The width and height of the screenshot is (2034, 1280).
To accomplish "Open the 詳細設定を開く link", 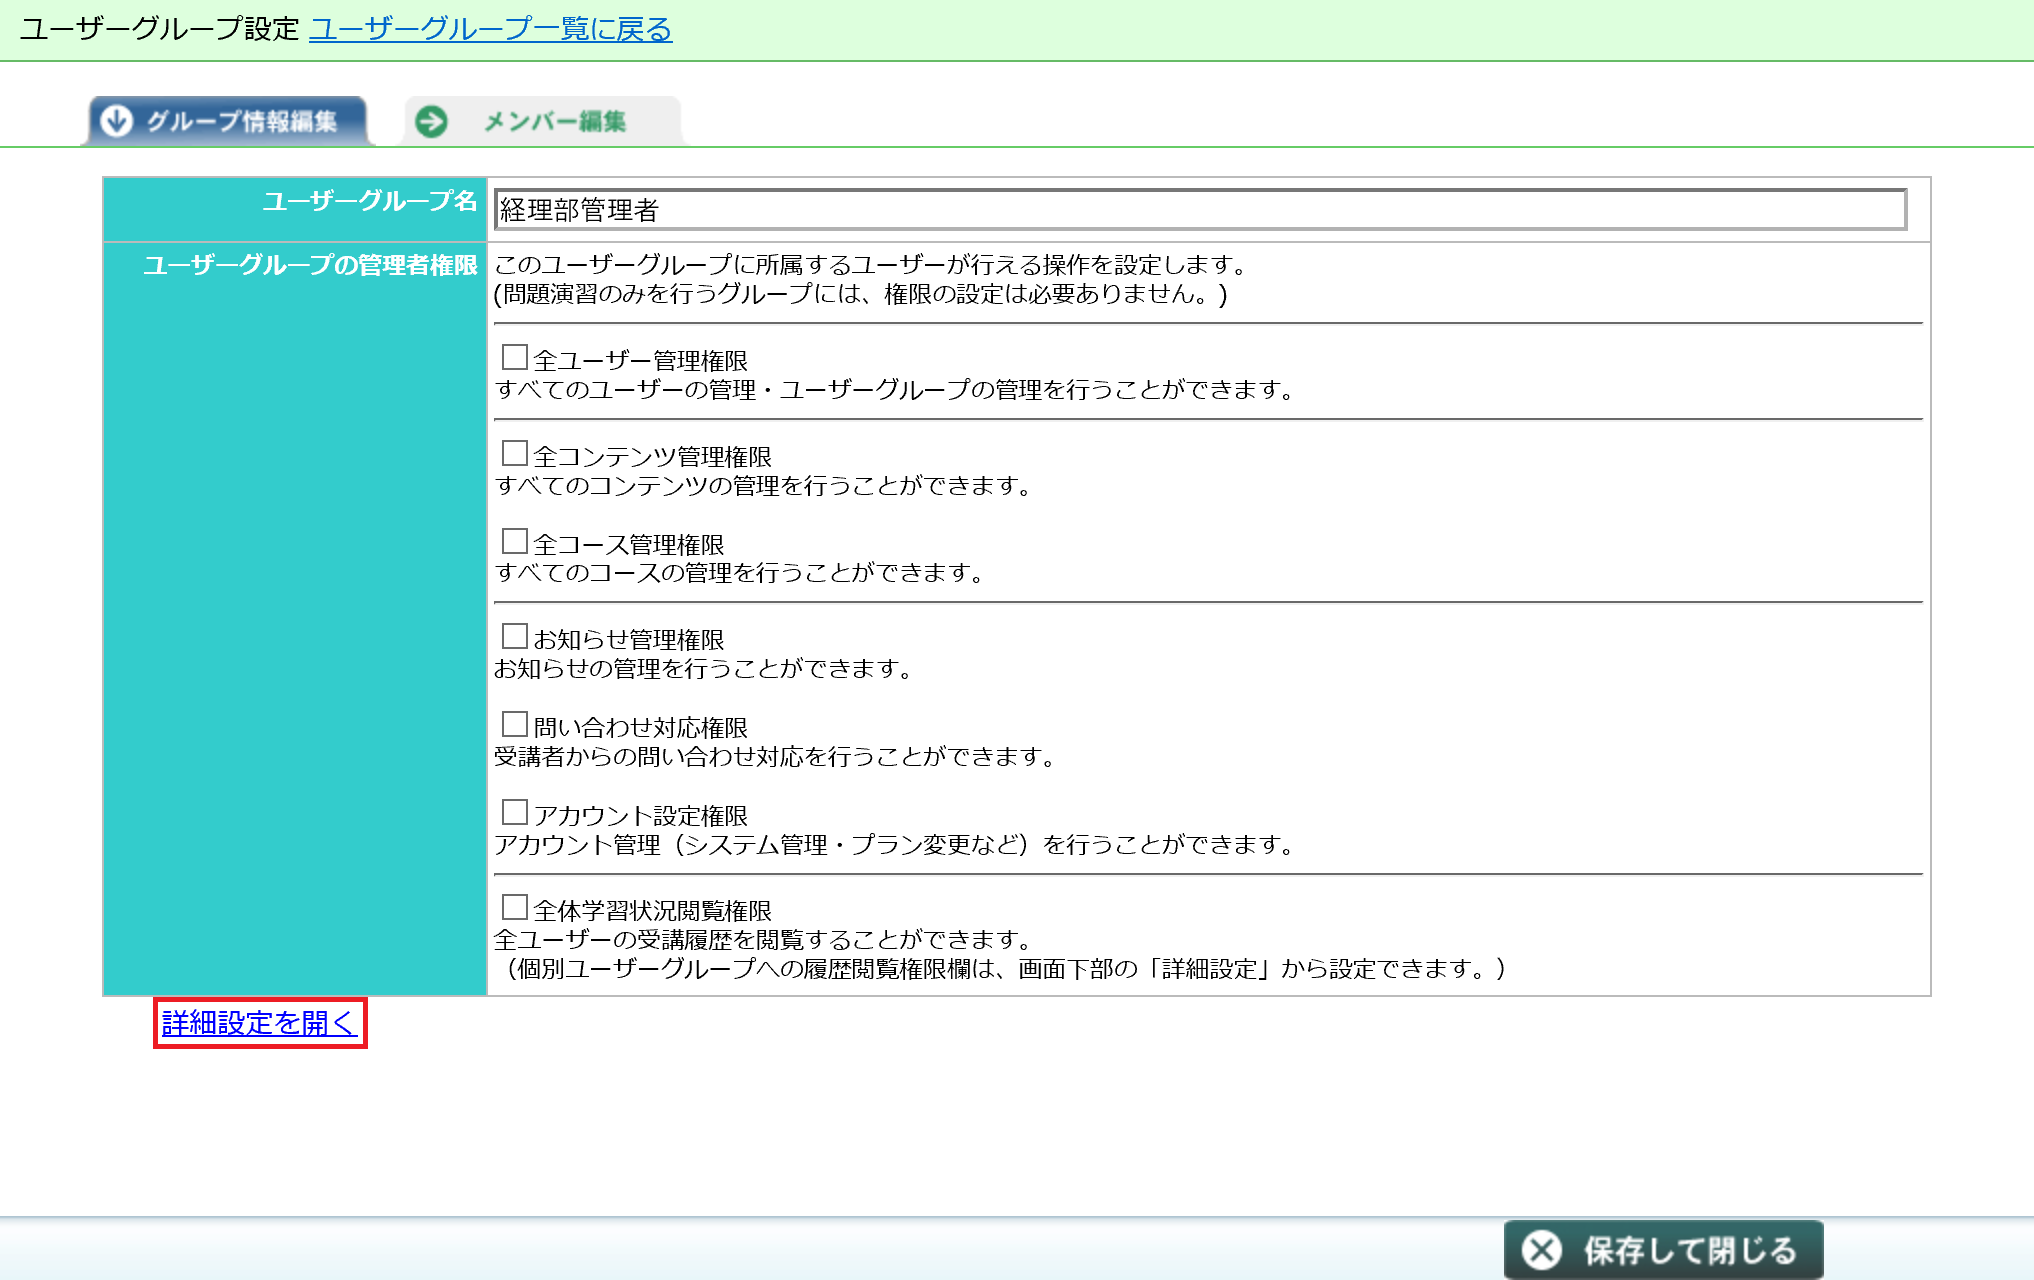I will pyautogui.click(x=260, y=1023).
